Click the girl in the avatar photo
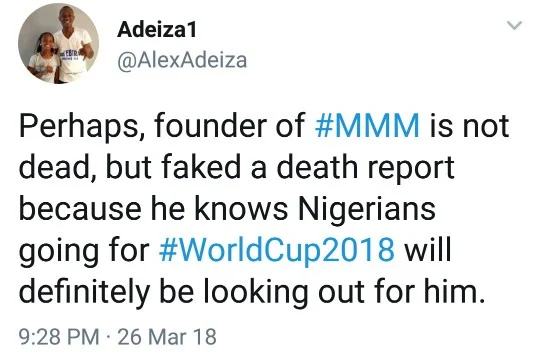The height and width of the screenshot is (361, 540). coord(42,58)
